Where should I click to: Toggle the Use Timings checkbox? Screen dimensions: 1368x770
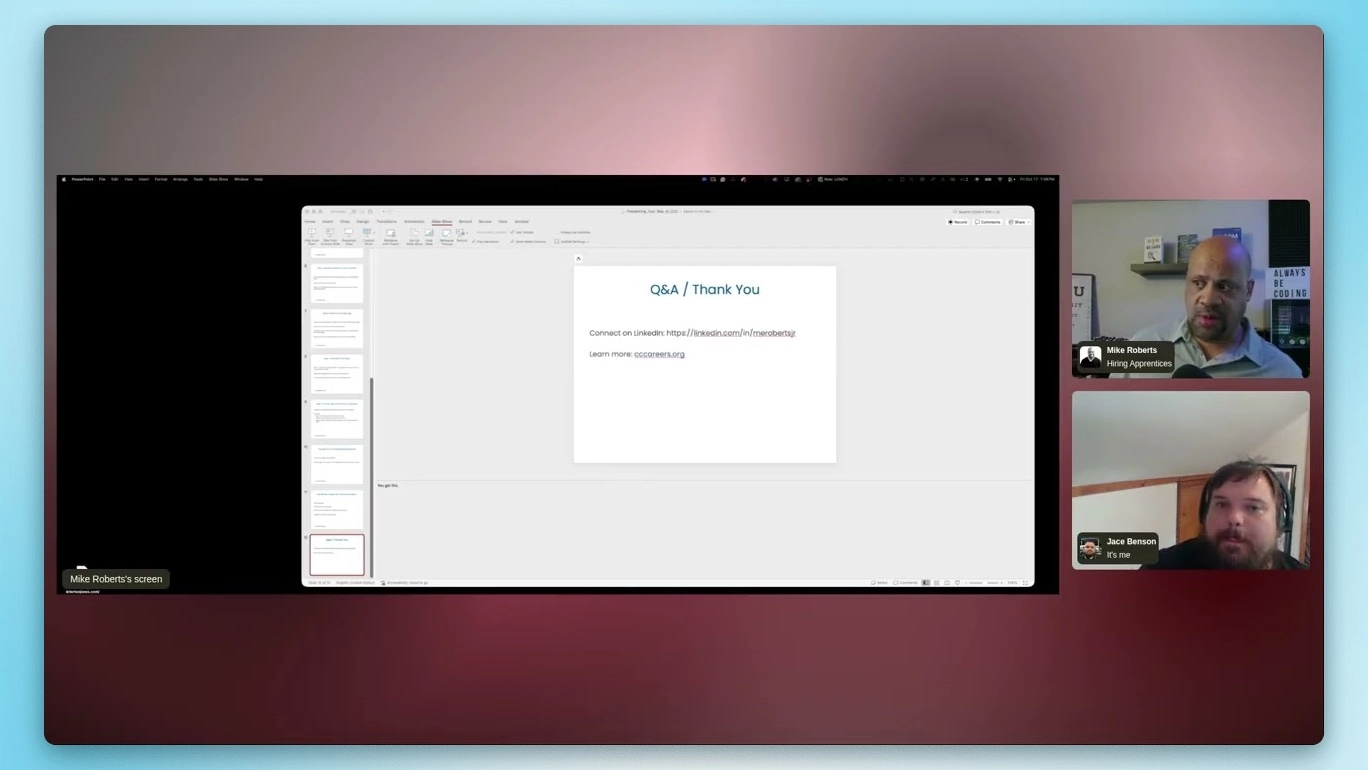(x=513, y=232)
